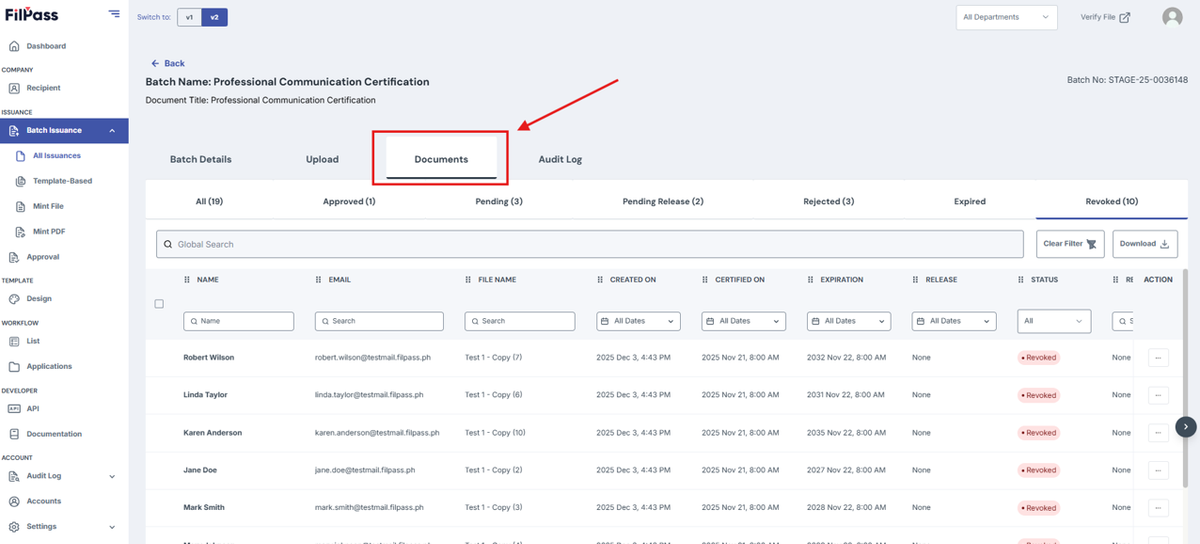Click the workflow List icon
The image size is (1200, 544).
tap(14, 341)
